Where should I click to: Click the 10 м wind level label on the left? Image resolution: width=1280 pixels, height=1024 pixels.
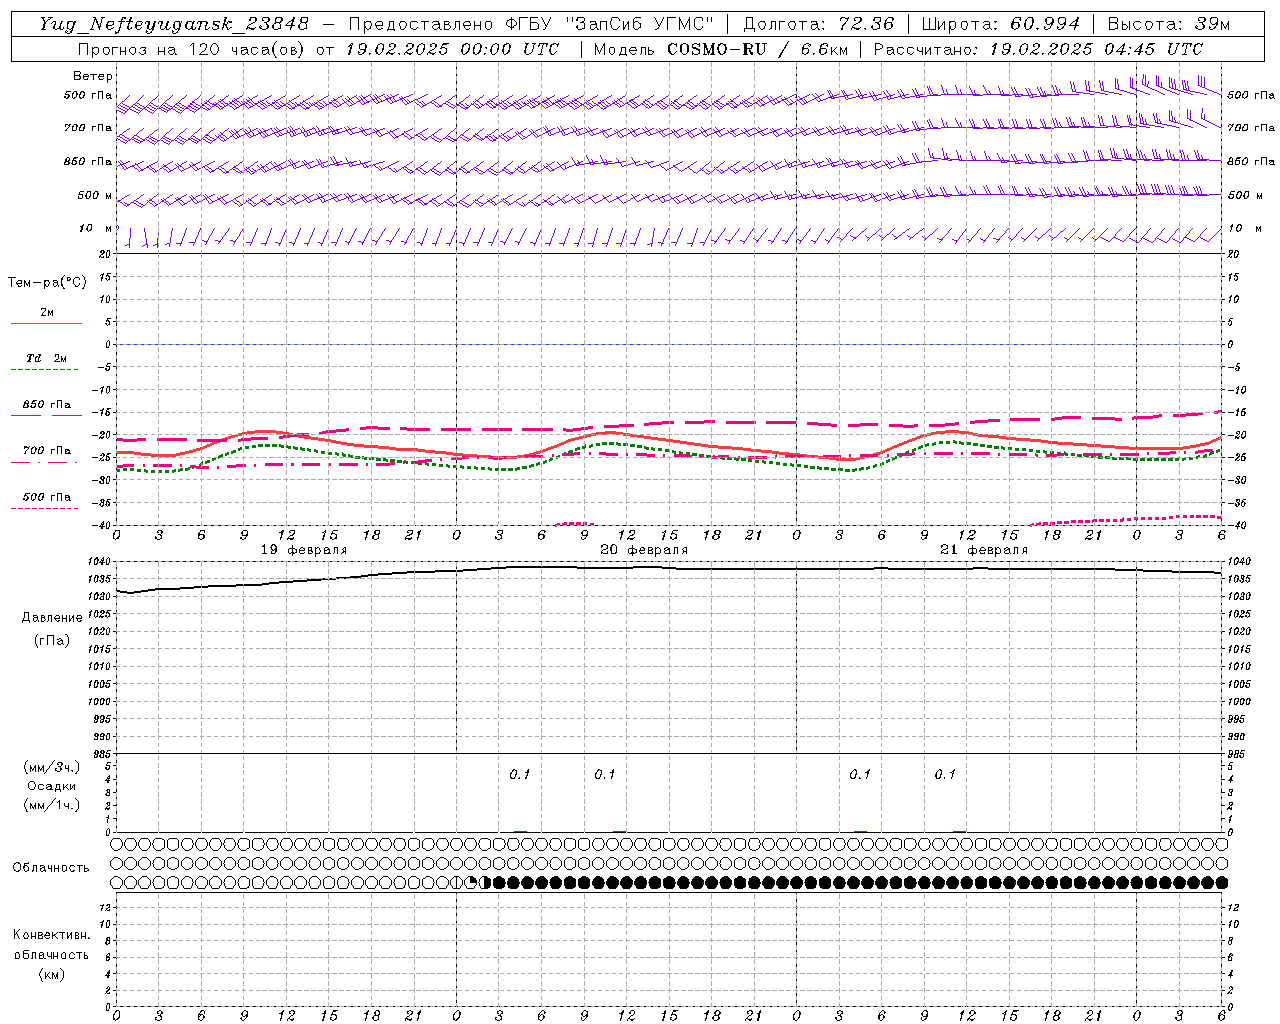point(96,228)
